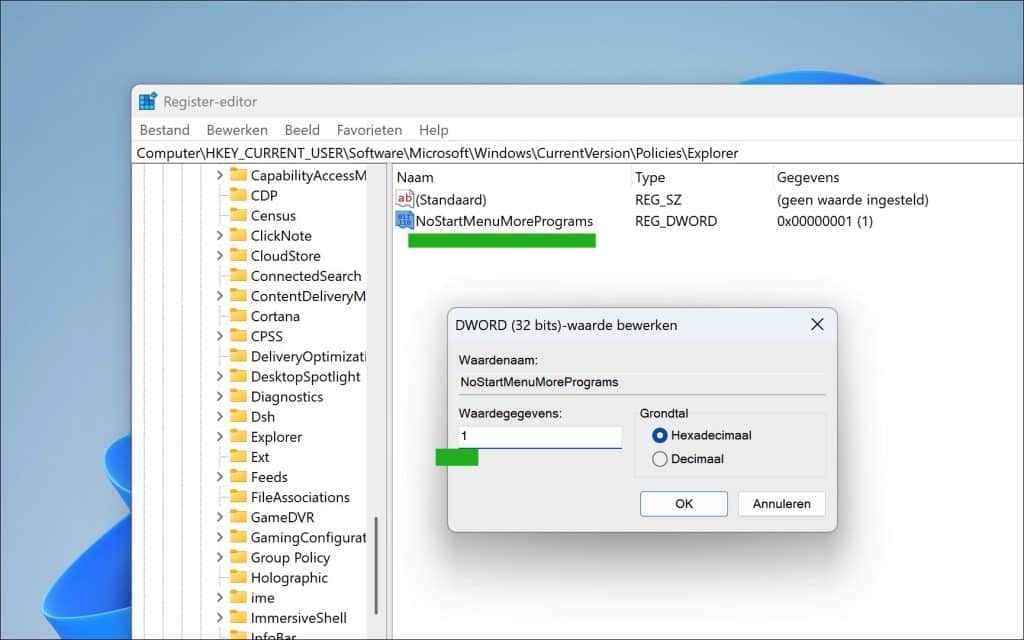Click the Annuleren button
Image resolution: width=1024 pixels, height=640 pixels.
point(781,503)
